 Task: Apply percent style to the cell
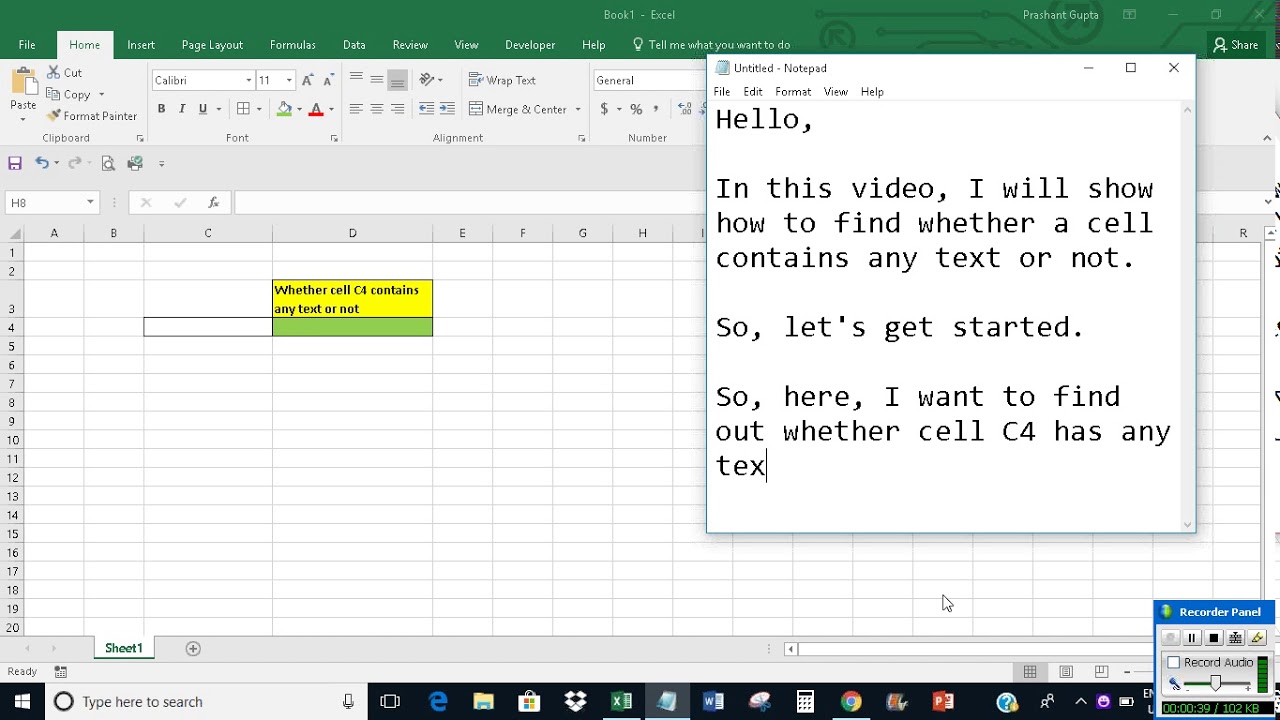(x=636, y=109)
